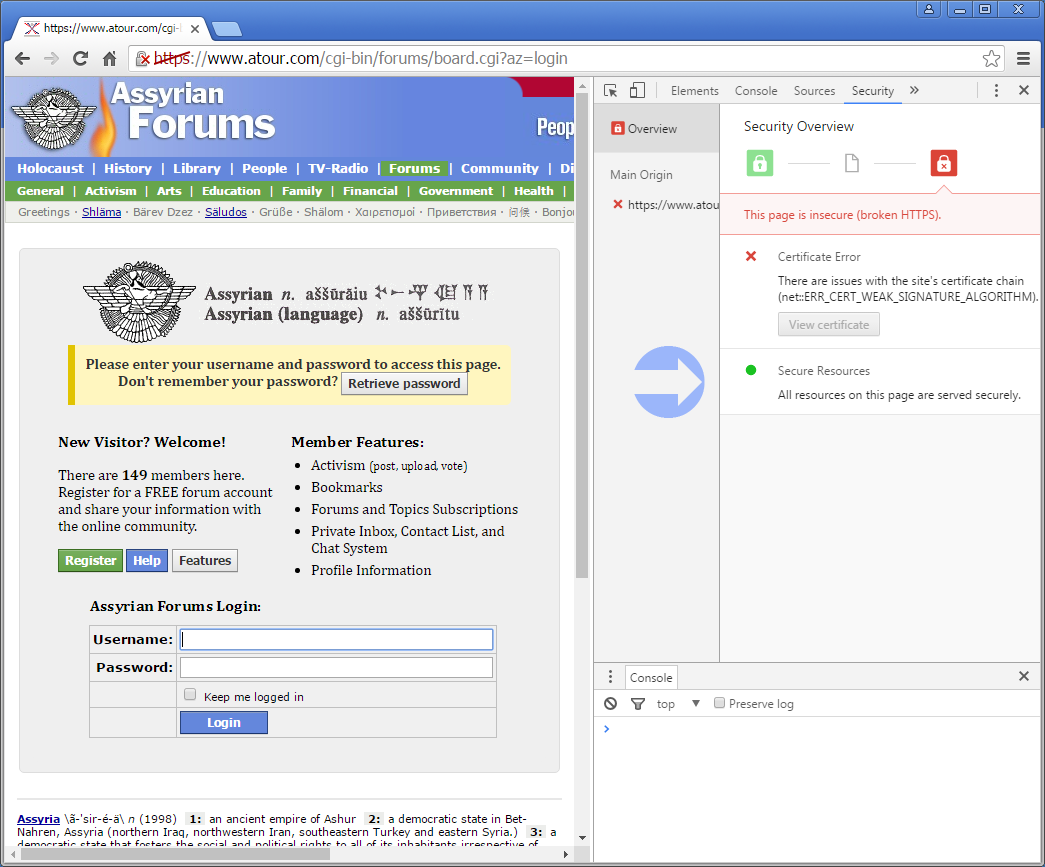Open the General forum category
Viewport: 1045px width, 867px height.
click(41, 191)
